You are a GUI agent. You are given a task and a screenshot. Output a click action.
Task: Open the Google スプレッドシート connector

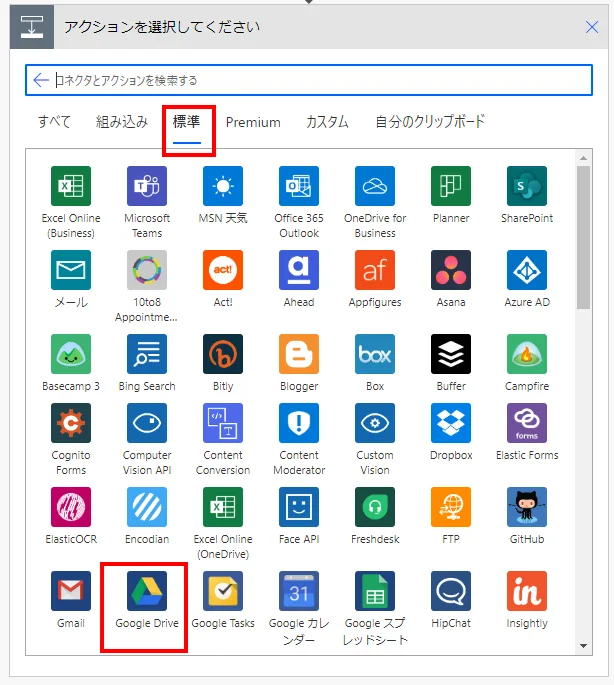tap(375, 591)
